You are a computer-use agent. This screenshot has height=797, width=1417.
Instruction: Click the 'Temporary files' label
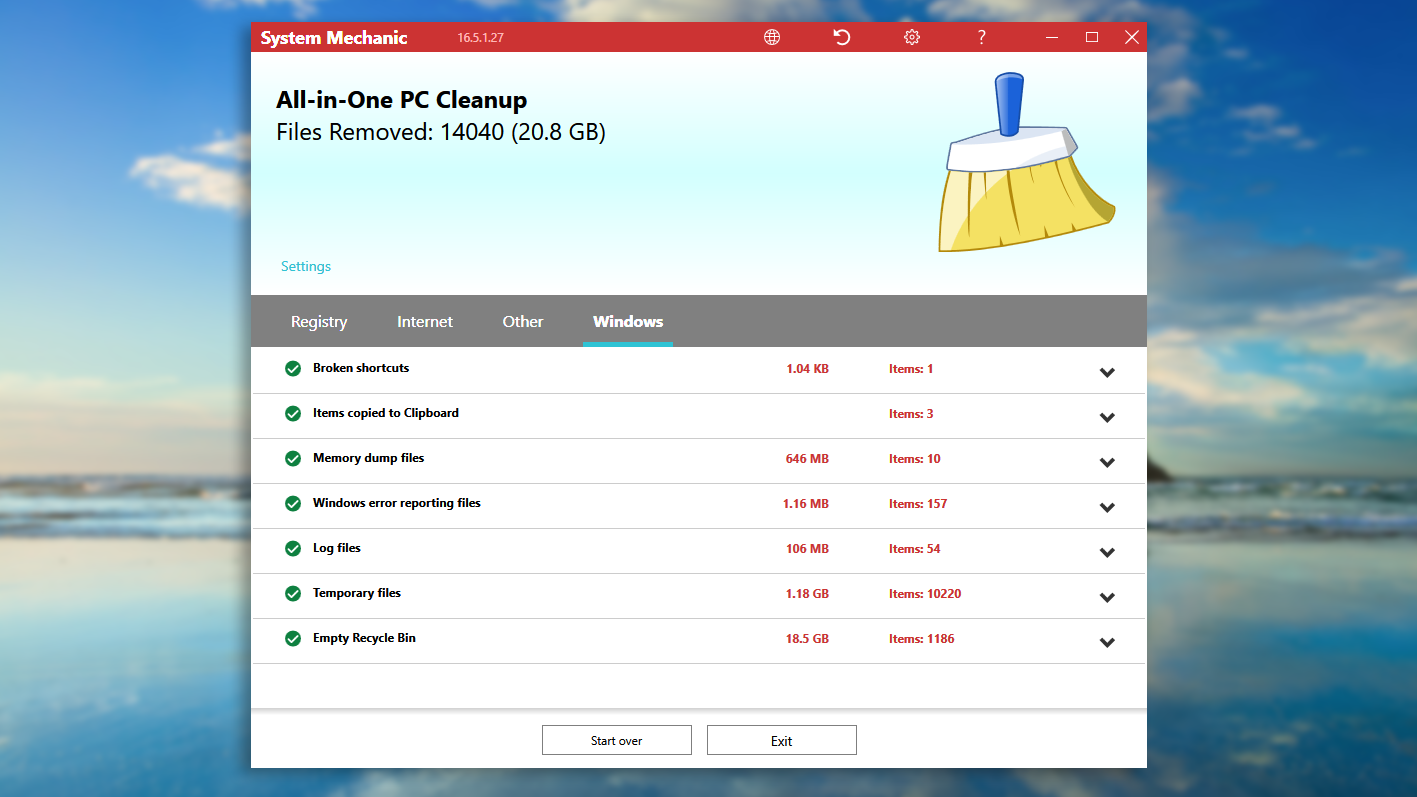[357, 593]
